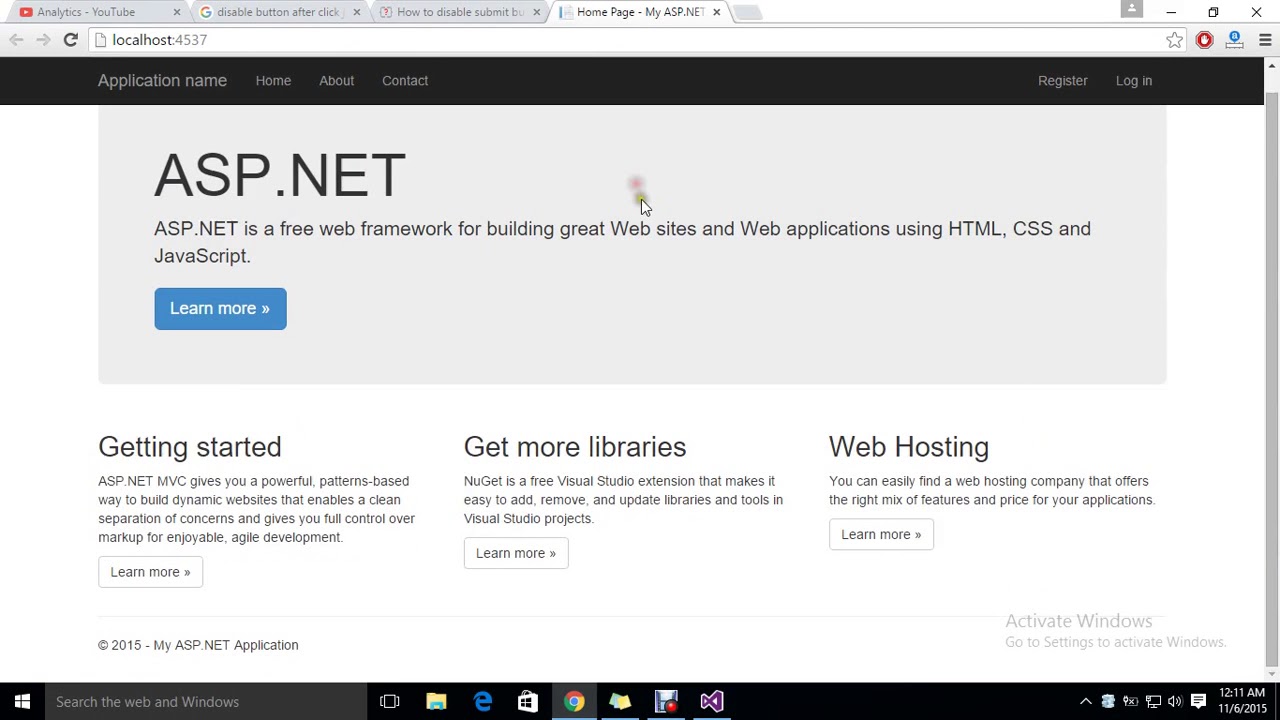1280x720 pixels.
Task: Click Learn more under Web Hosting
Action: (x=881, y=534)
